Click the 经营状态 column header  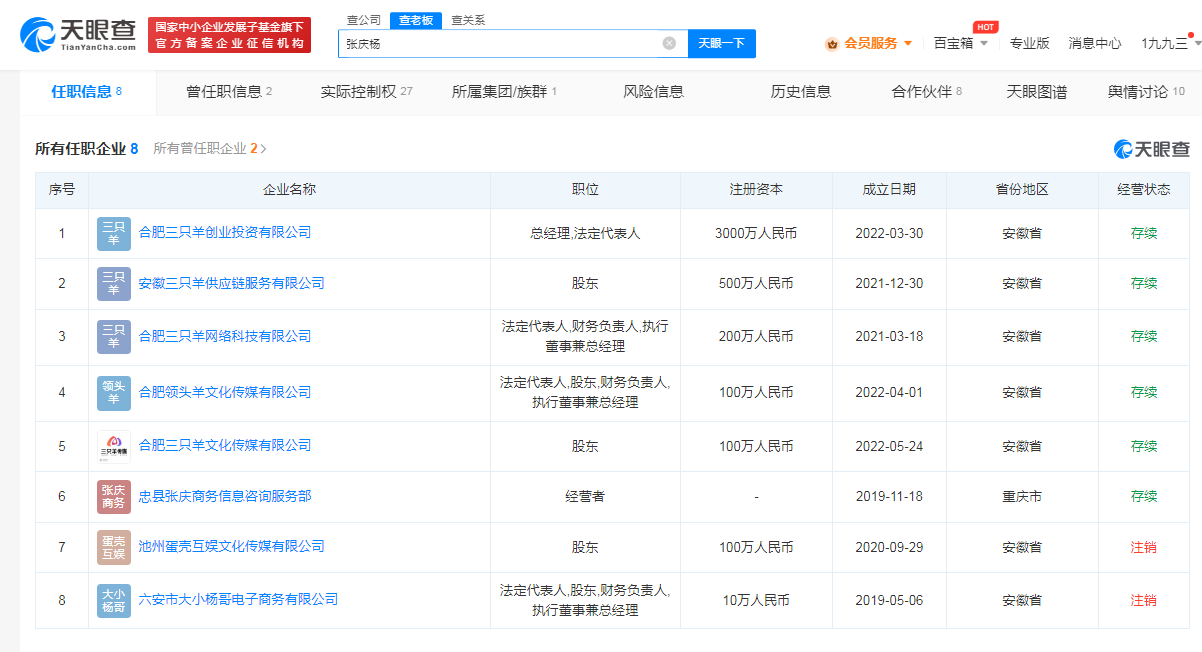(1144, 189)
